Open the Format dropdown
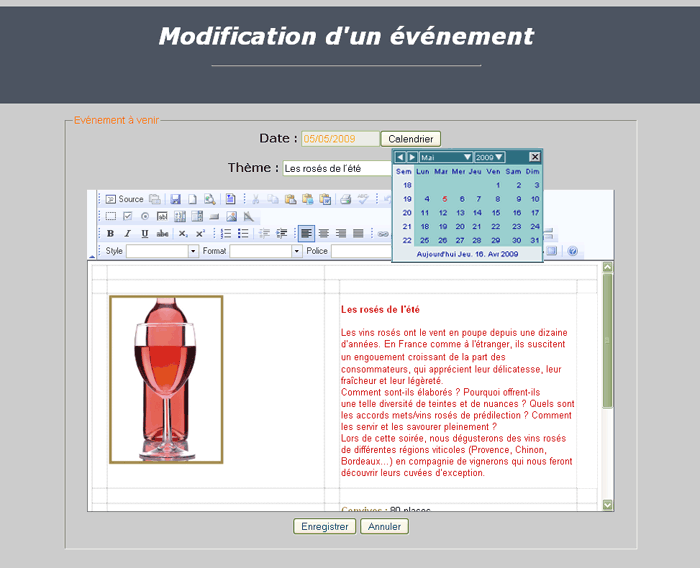Screen dimensions: 700x568 (x=296, y=251)
